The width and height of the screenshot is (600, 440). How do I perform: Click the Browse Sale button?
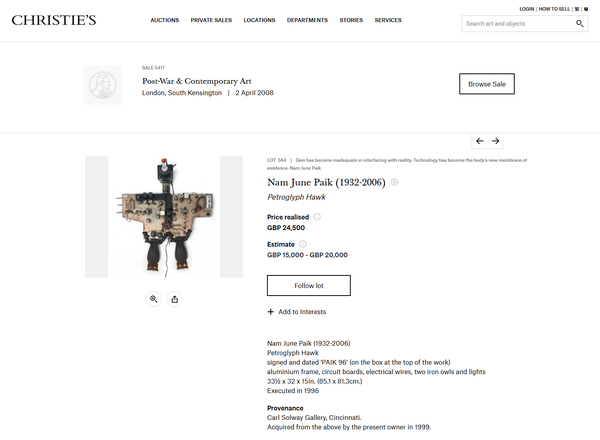487,84
